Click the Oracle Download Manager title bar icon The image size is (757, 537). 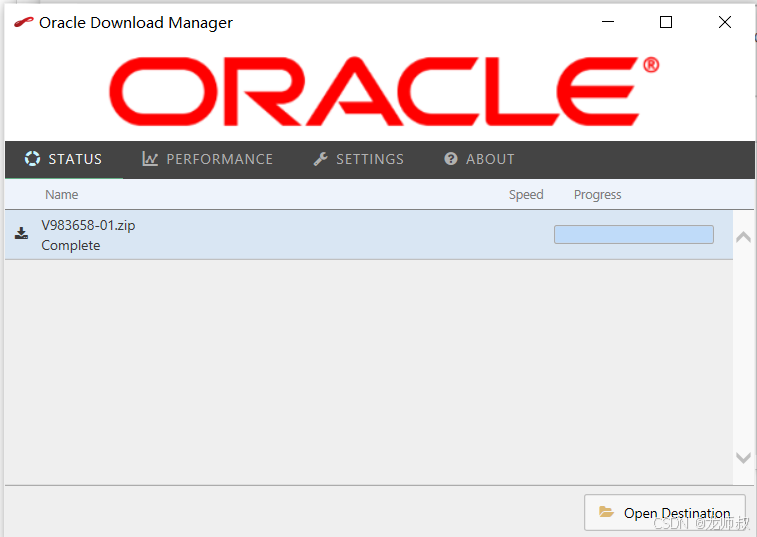pos(24,22)
